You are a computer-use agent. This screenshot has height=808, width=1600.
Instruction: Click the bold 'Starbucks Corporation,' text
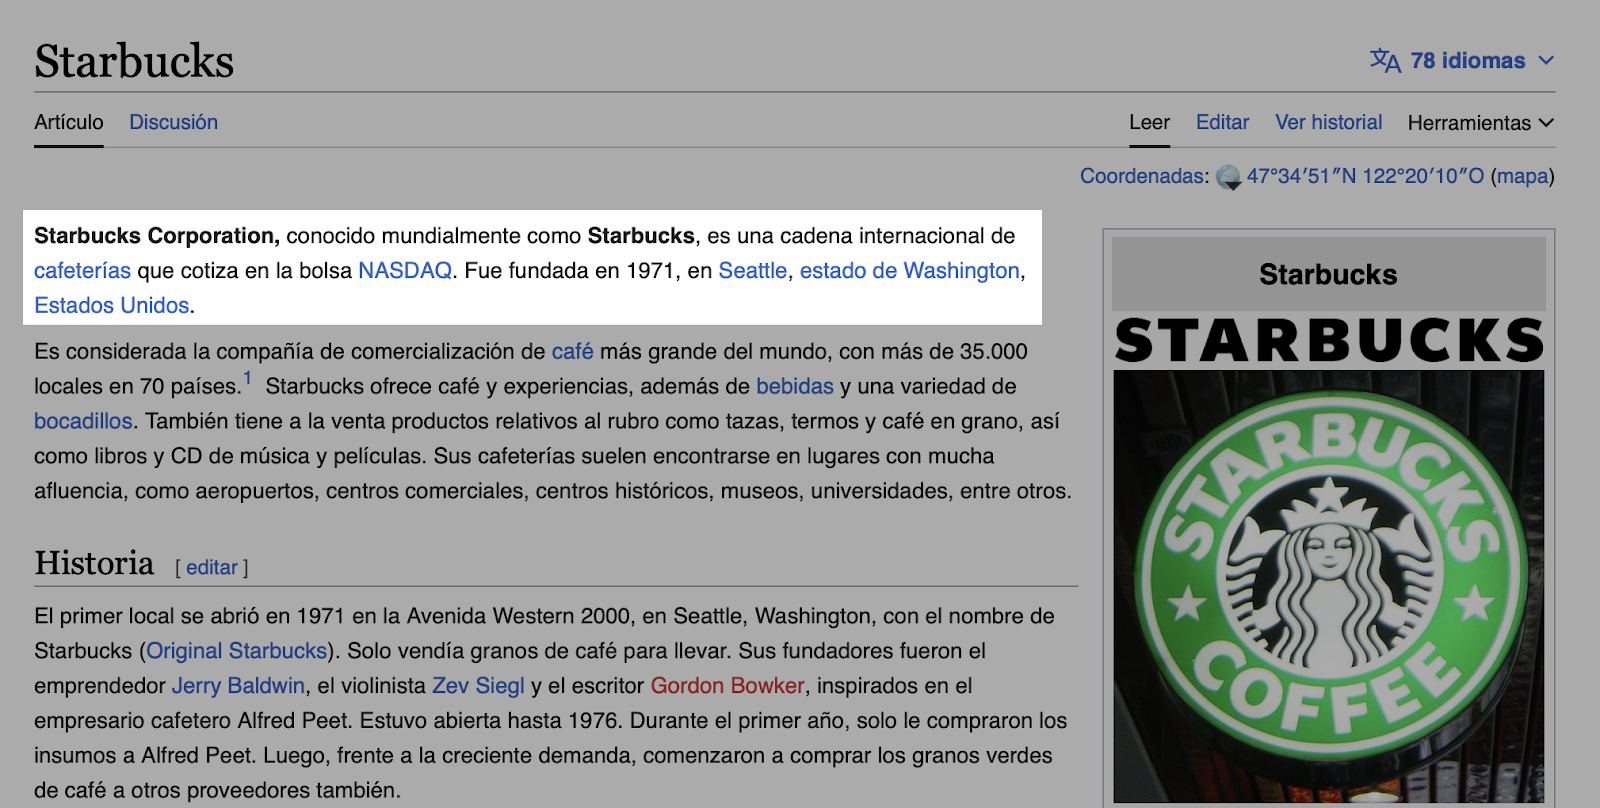coord(157,236)
